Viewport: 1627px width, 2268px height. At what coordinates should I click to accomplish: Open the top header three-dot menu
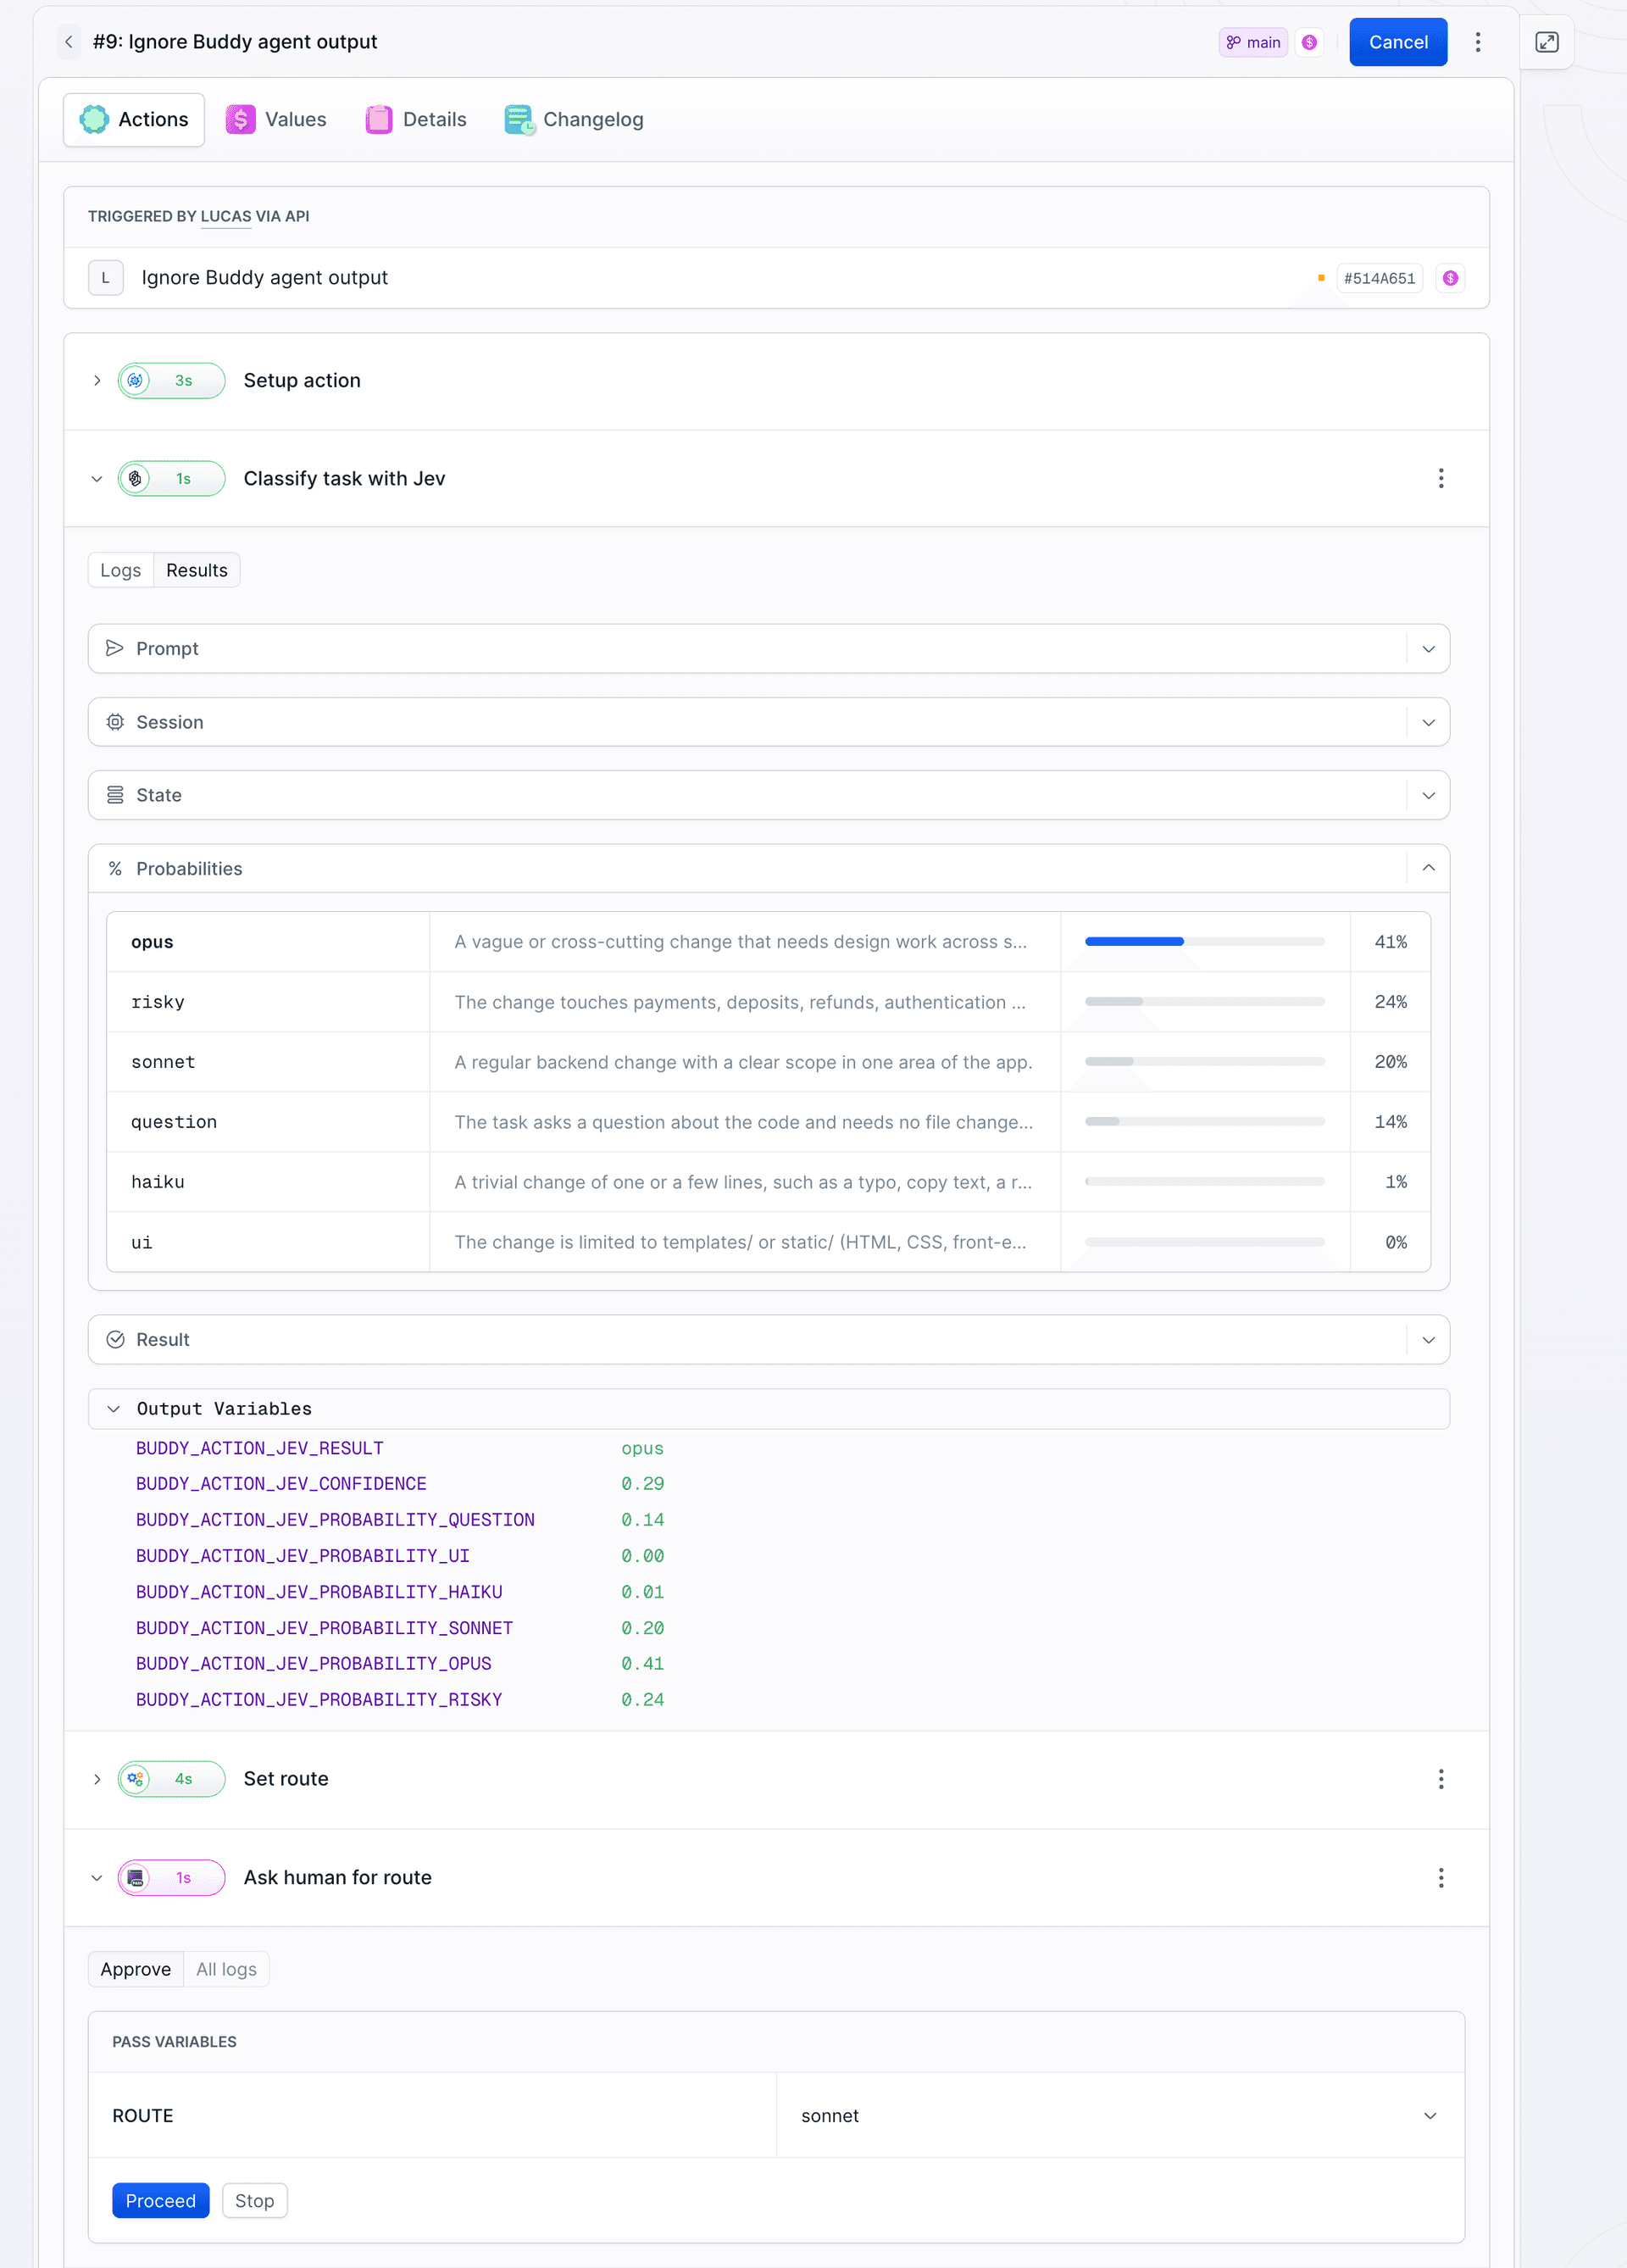1478,42
